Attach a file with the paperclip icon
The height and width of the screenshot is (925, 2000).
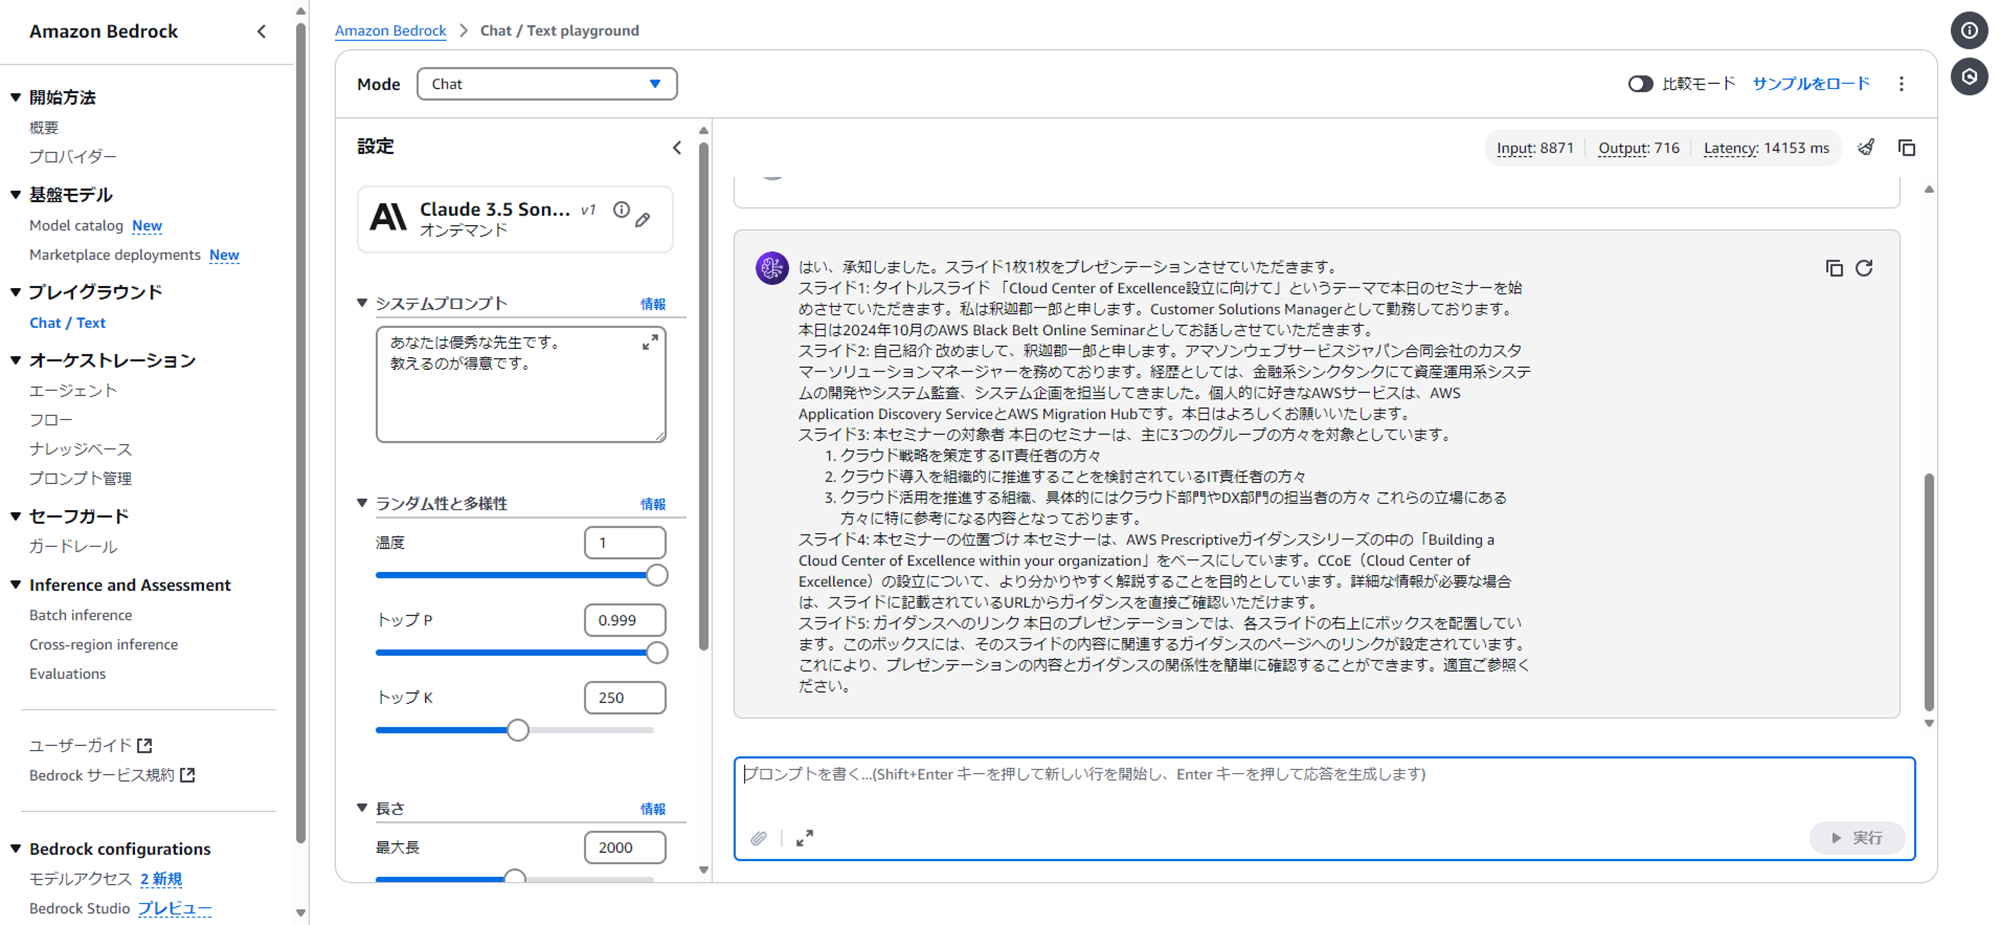tap(759, 838)
